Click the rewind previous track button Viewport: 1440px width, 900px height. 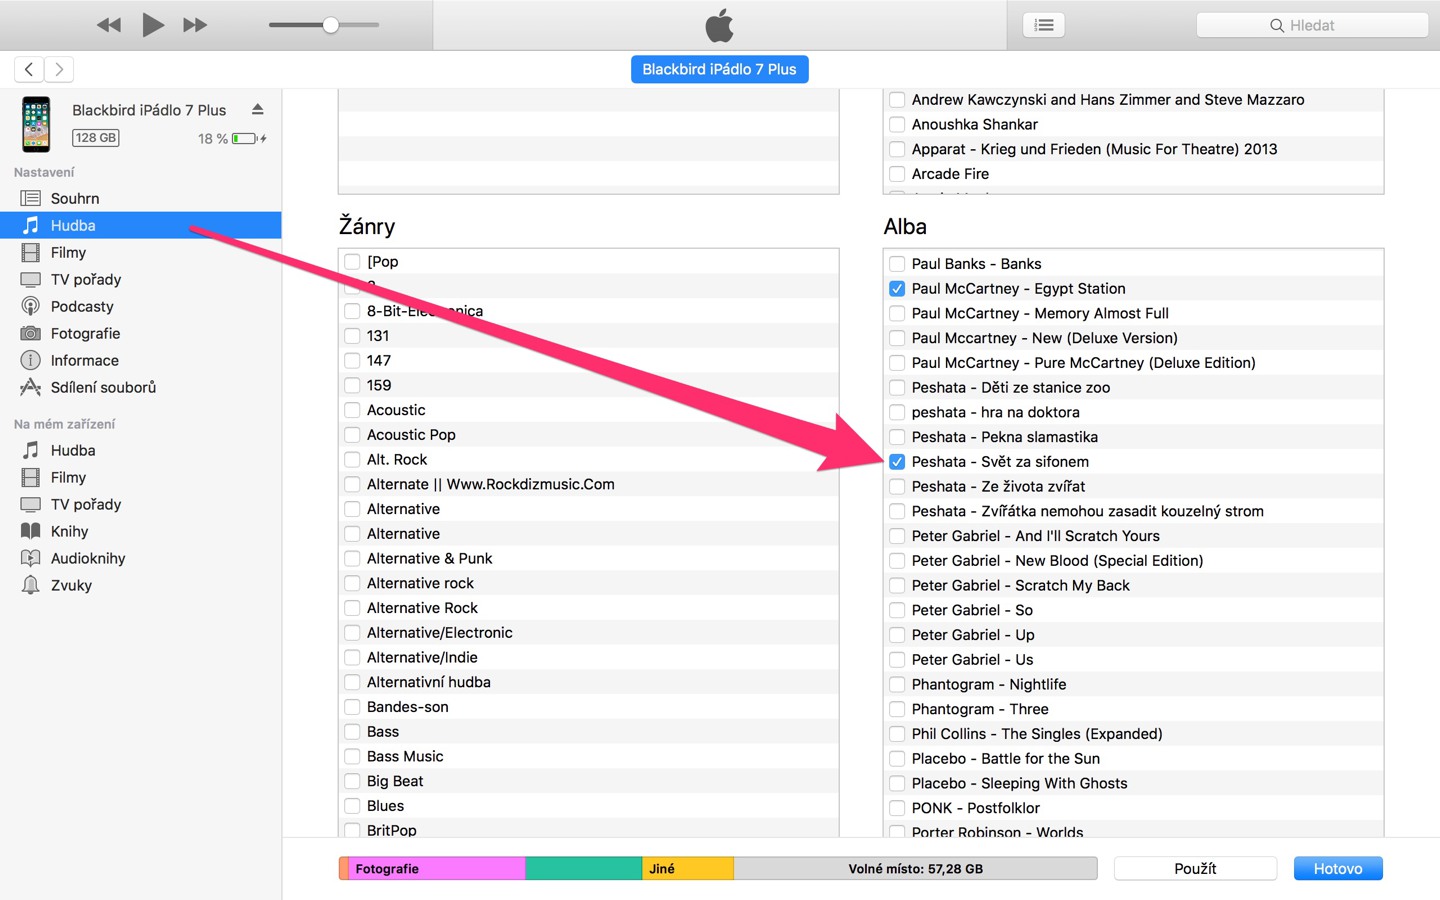click(x=109, y=25)
